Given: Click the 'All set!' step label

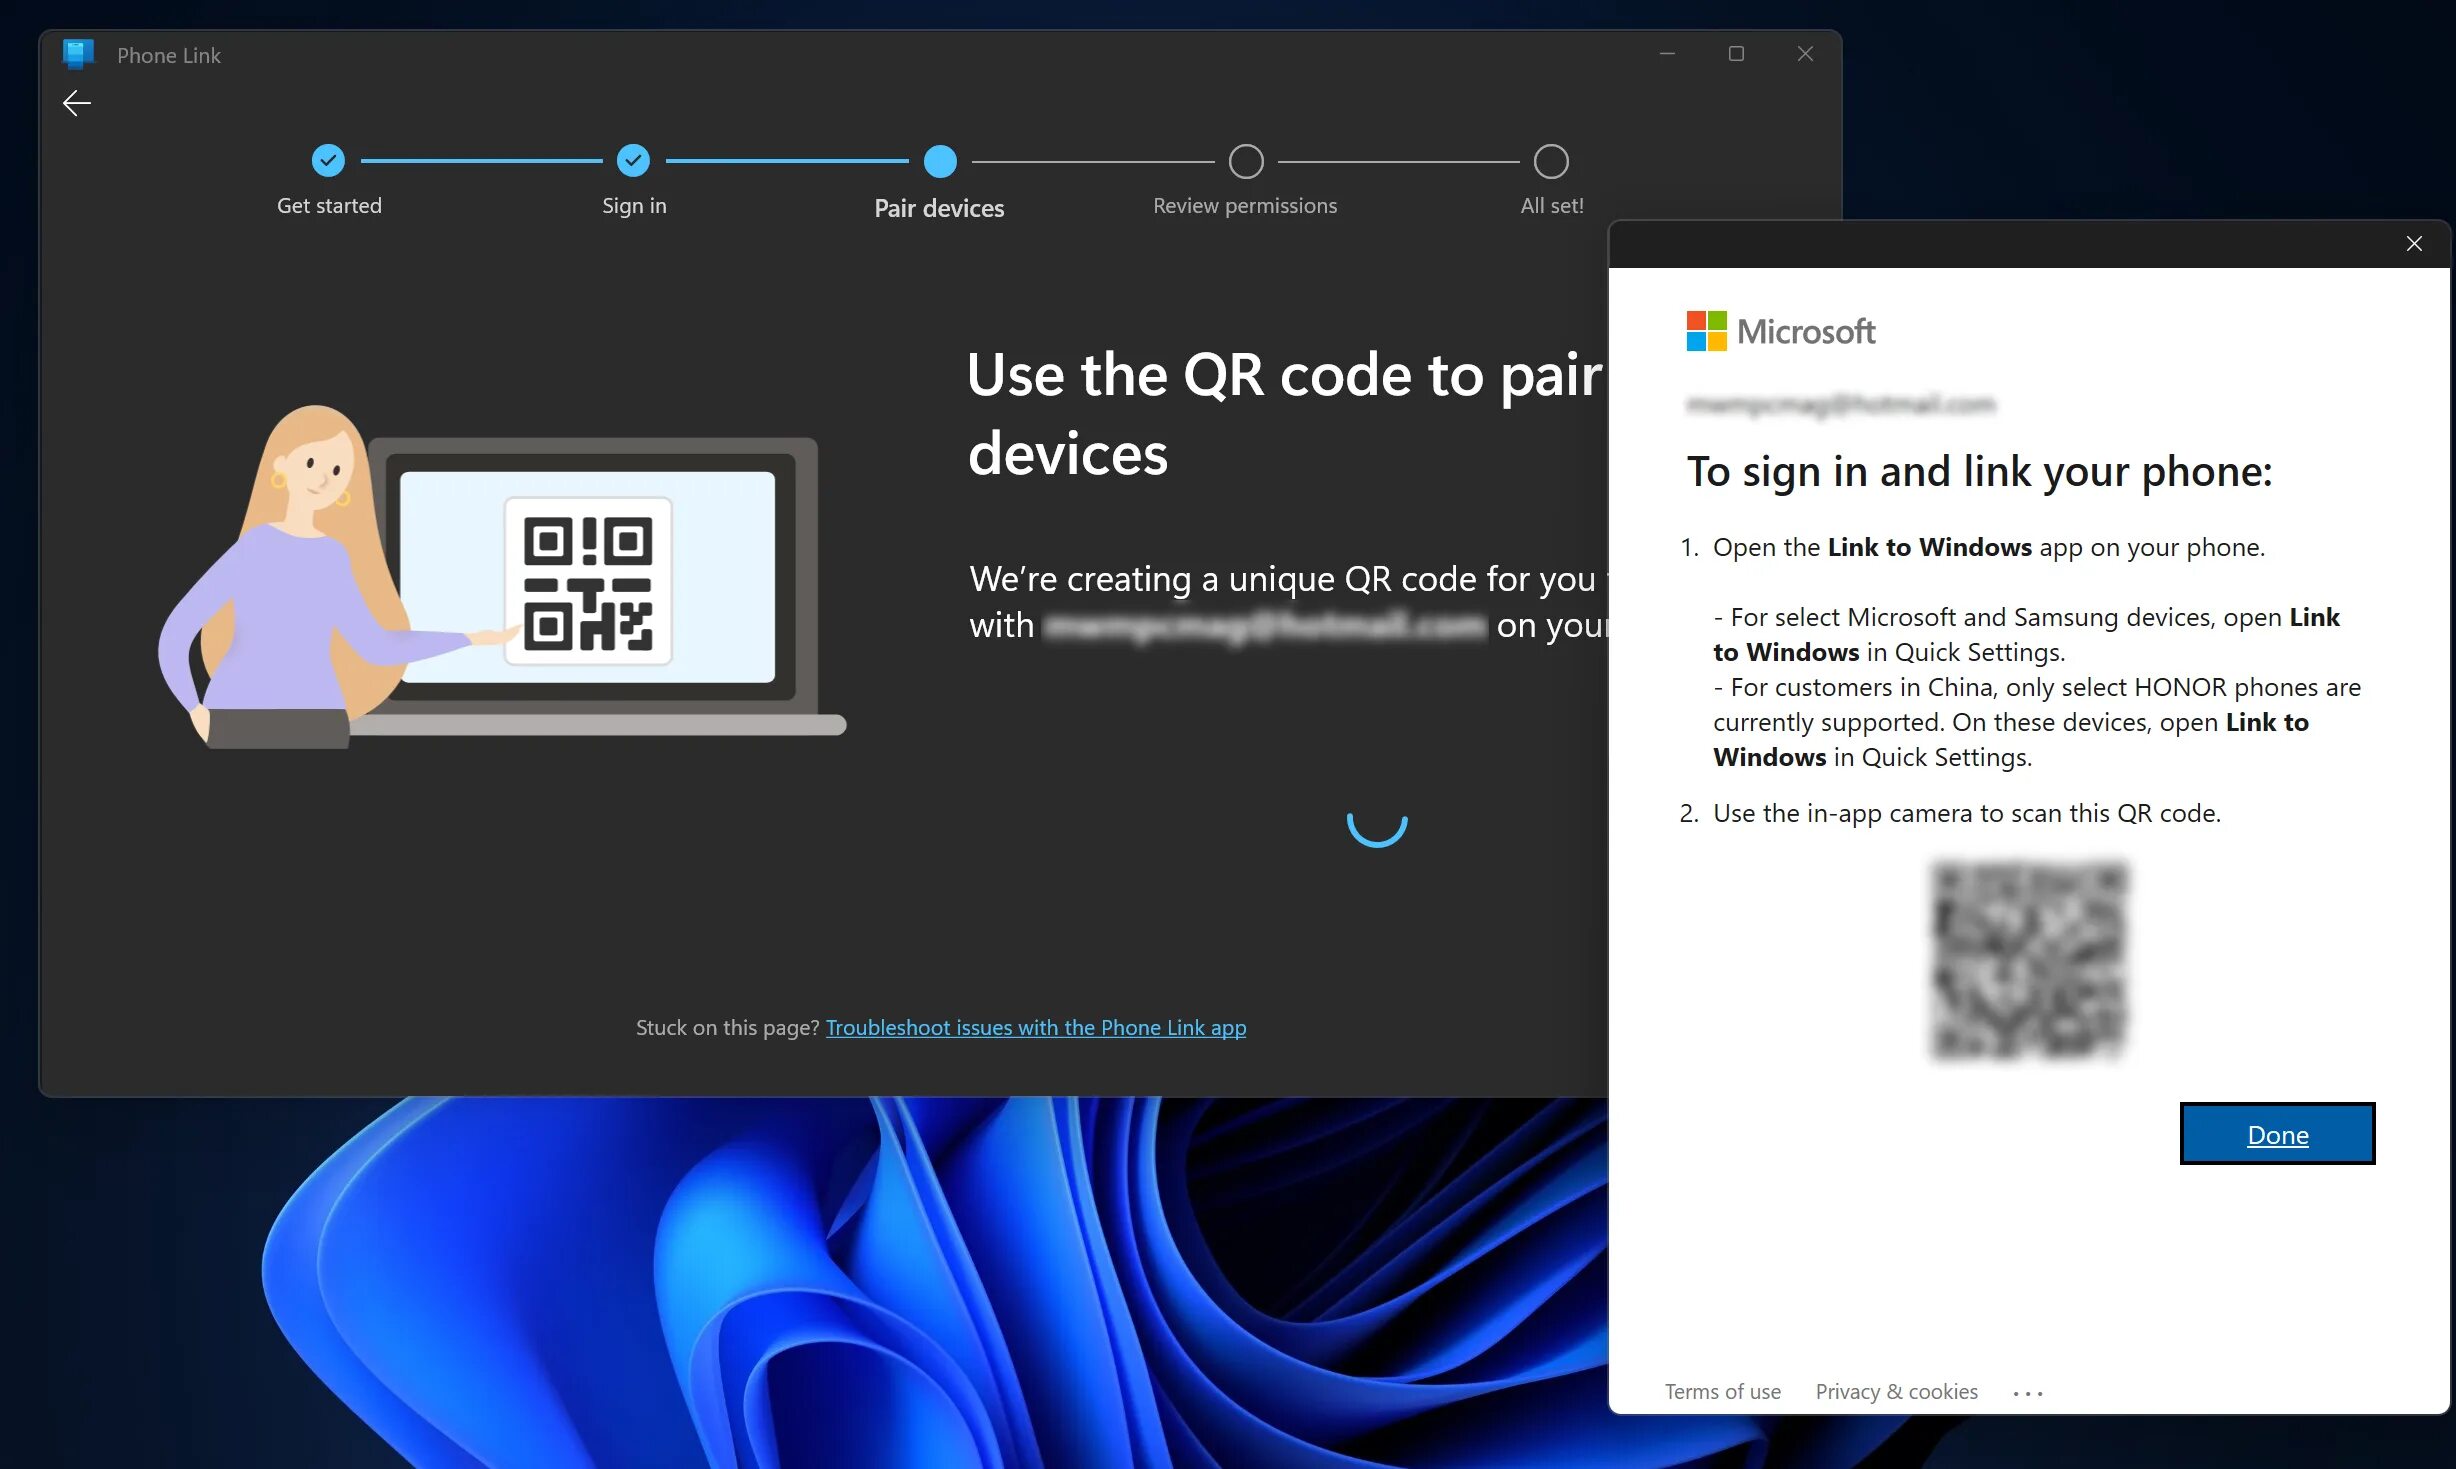Looking at the screenshot, I should coord(1552,205).
